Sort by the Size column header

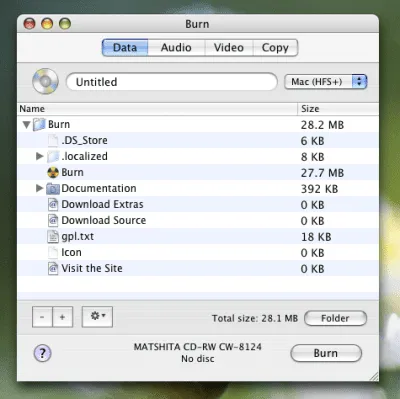point(338,109)
